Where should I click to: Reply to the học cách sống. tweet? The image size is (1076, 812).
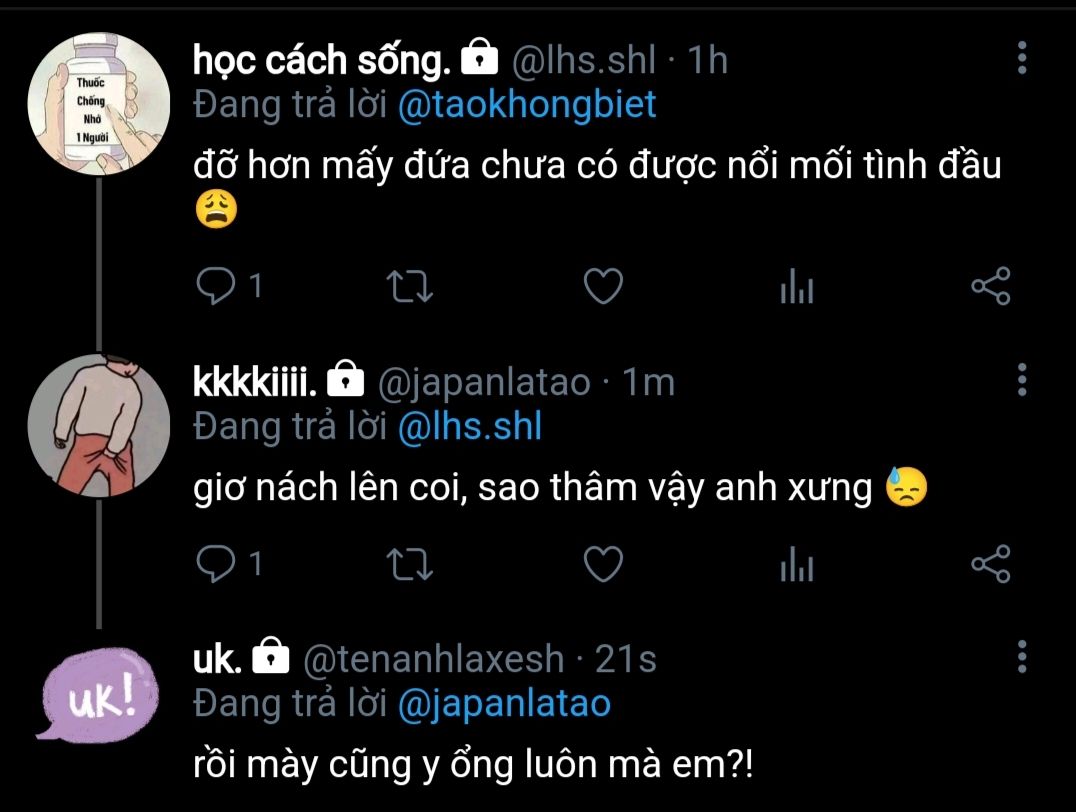tap(213, 288)
